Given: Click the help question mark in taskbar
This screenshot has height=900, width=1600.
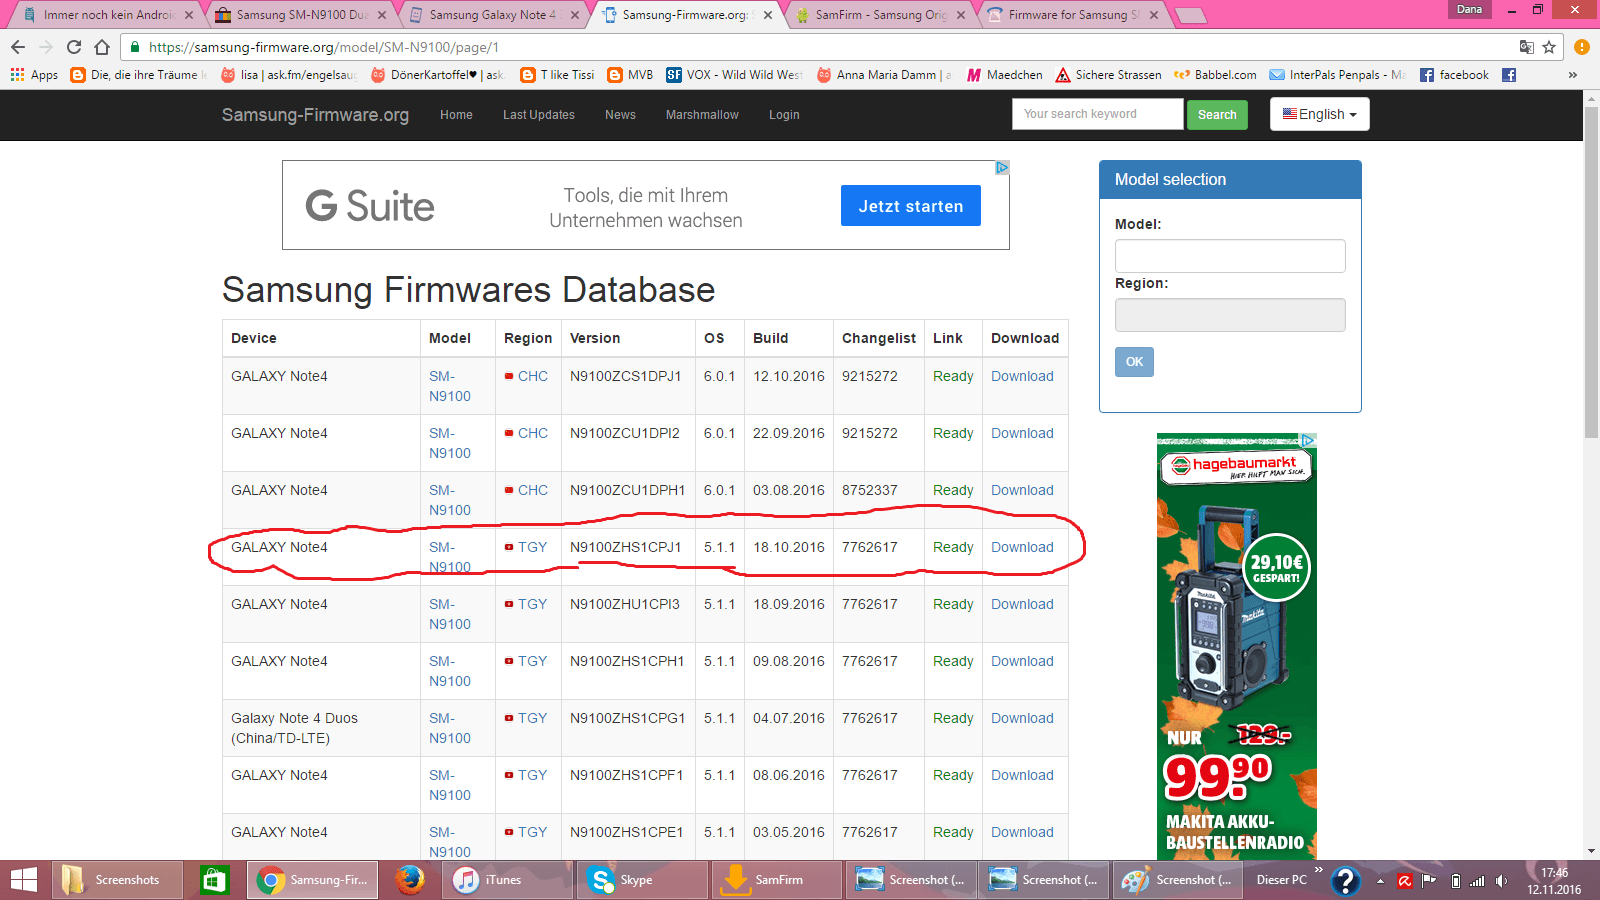Looking at the screenshot, I should [x=1346, y=880].
